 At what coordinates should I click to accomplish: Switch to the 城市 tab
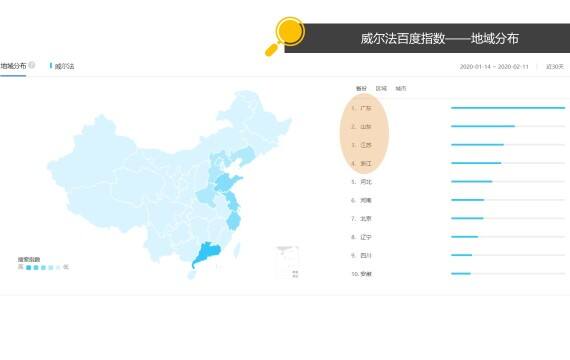click(x=401, y=88)
